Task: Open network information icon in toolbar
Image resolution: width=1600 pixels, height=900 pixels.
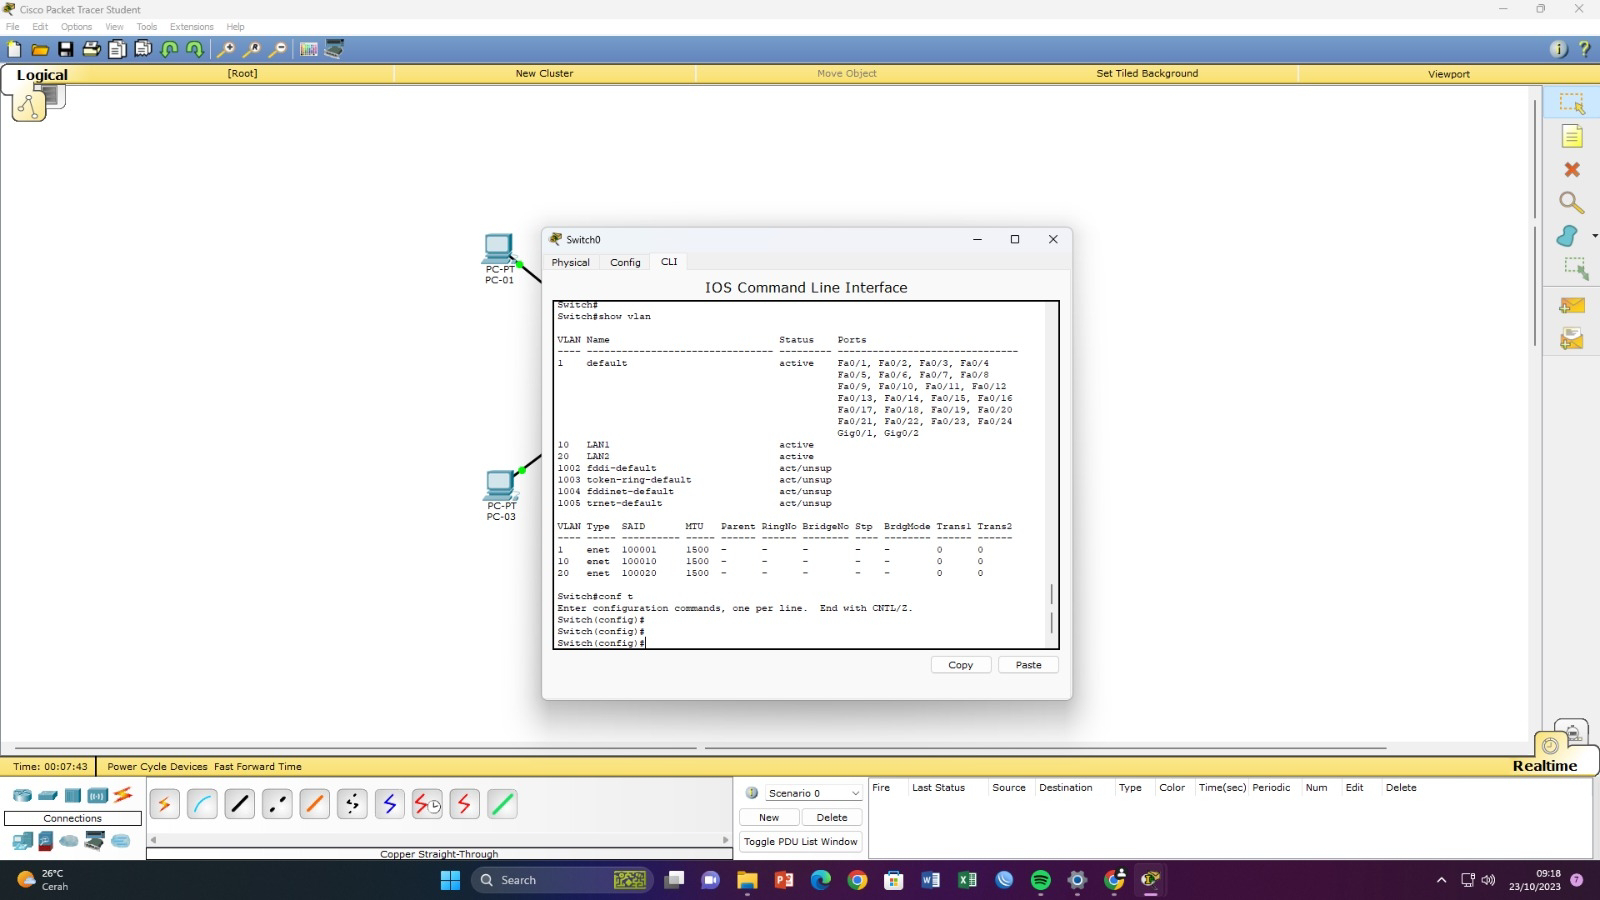Action: point(1558,49)
